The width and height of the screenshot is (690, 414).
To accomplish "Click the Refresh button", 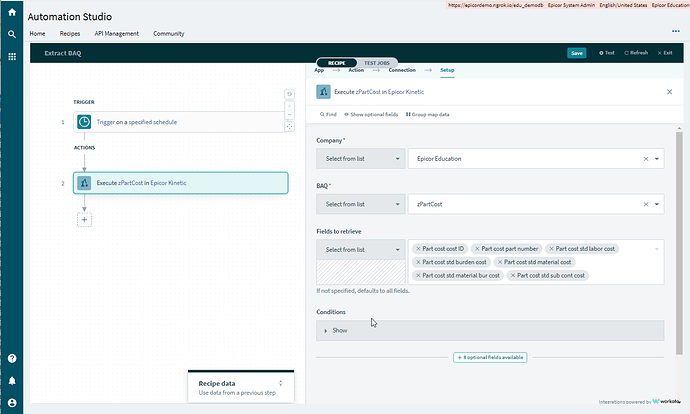I will pos(636,53).
